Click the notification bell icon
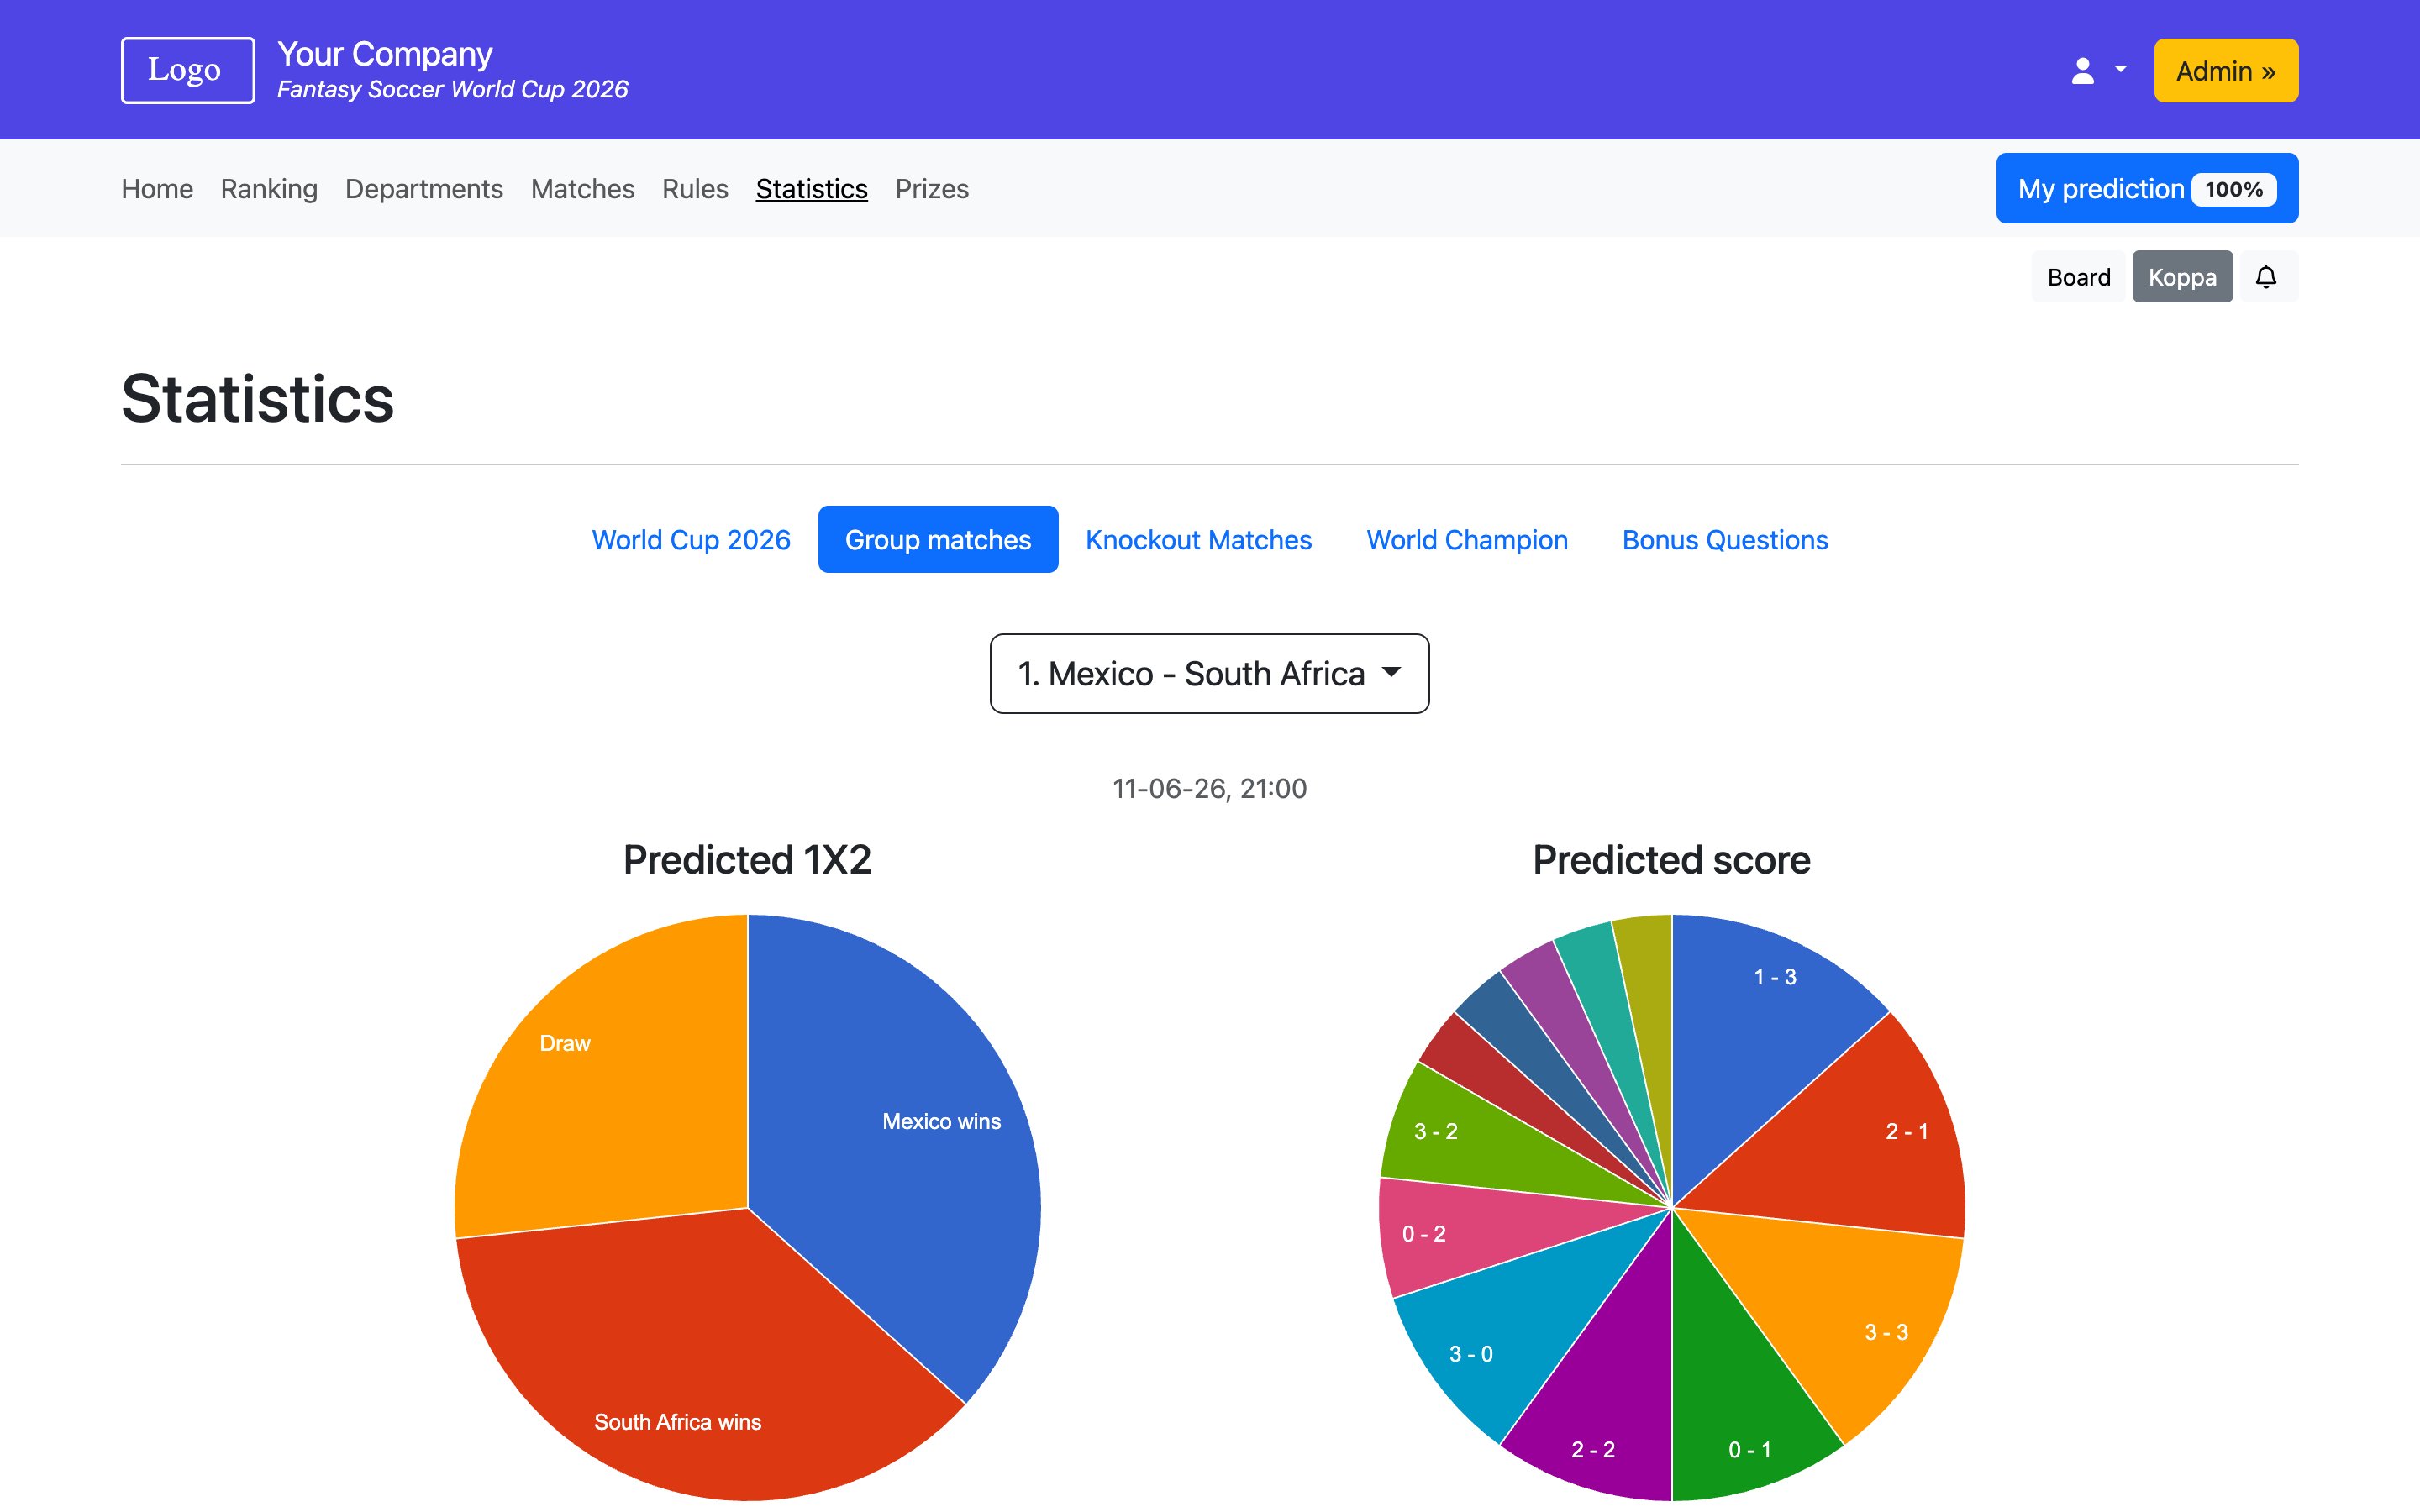Image resolution: width=2420 pixels, height=1512 pixels. 2266,277
